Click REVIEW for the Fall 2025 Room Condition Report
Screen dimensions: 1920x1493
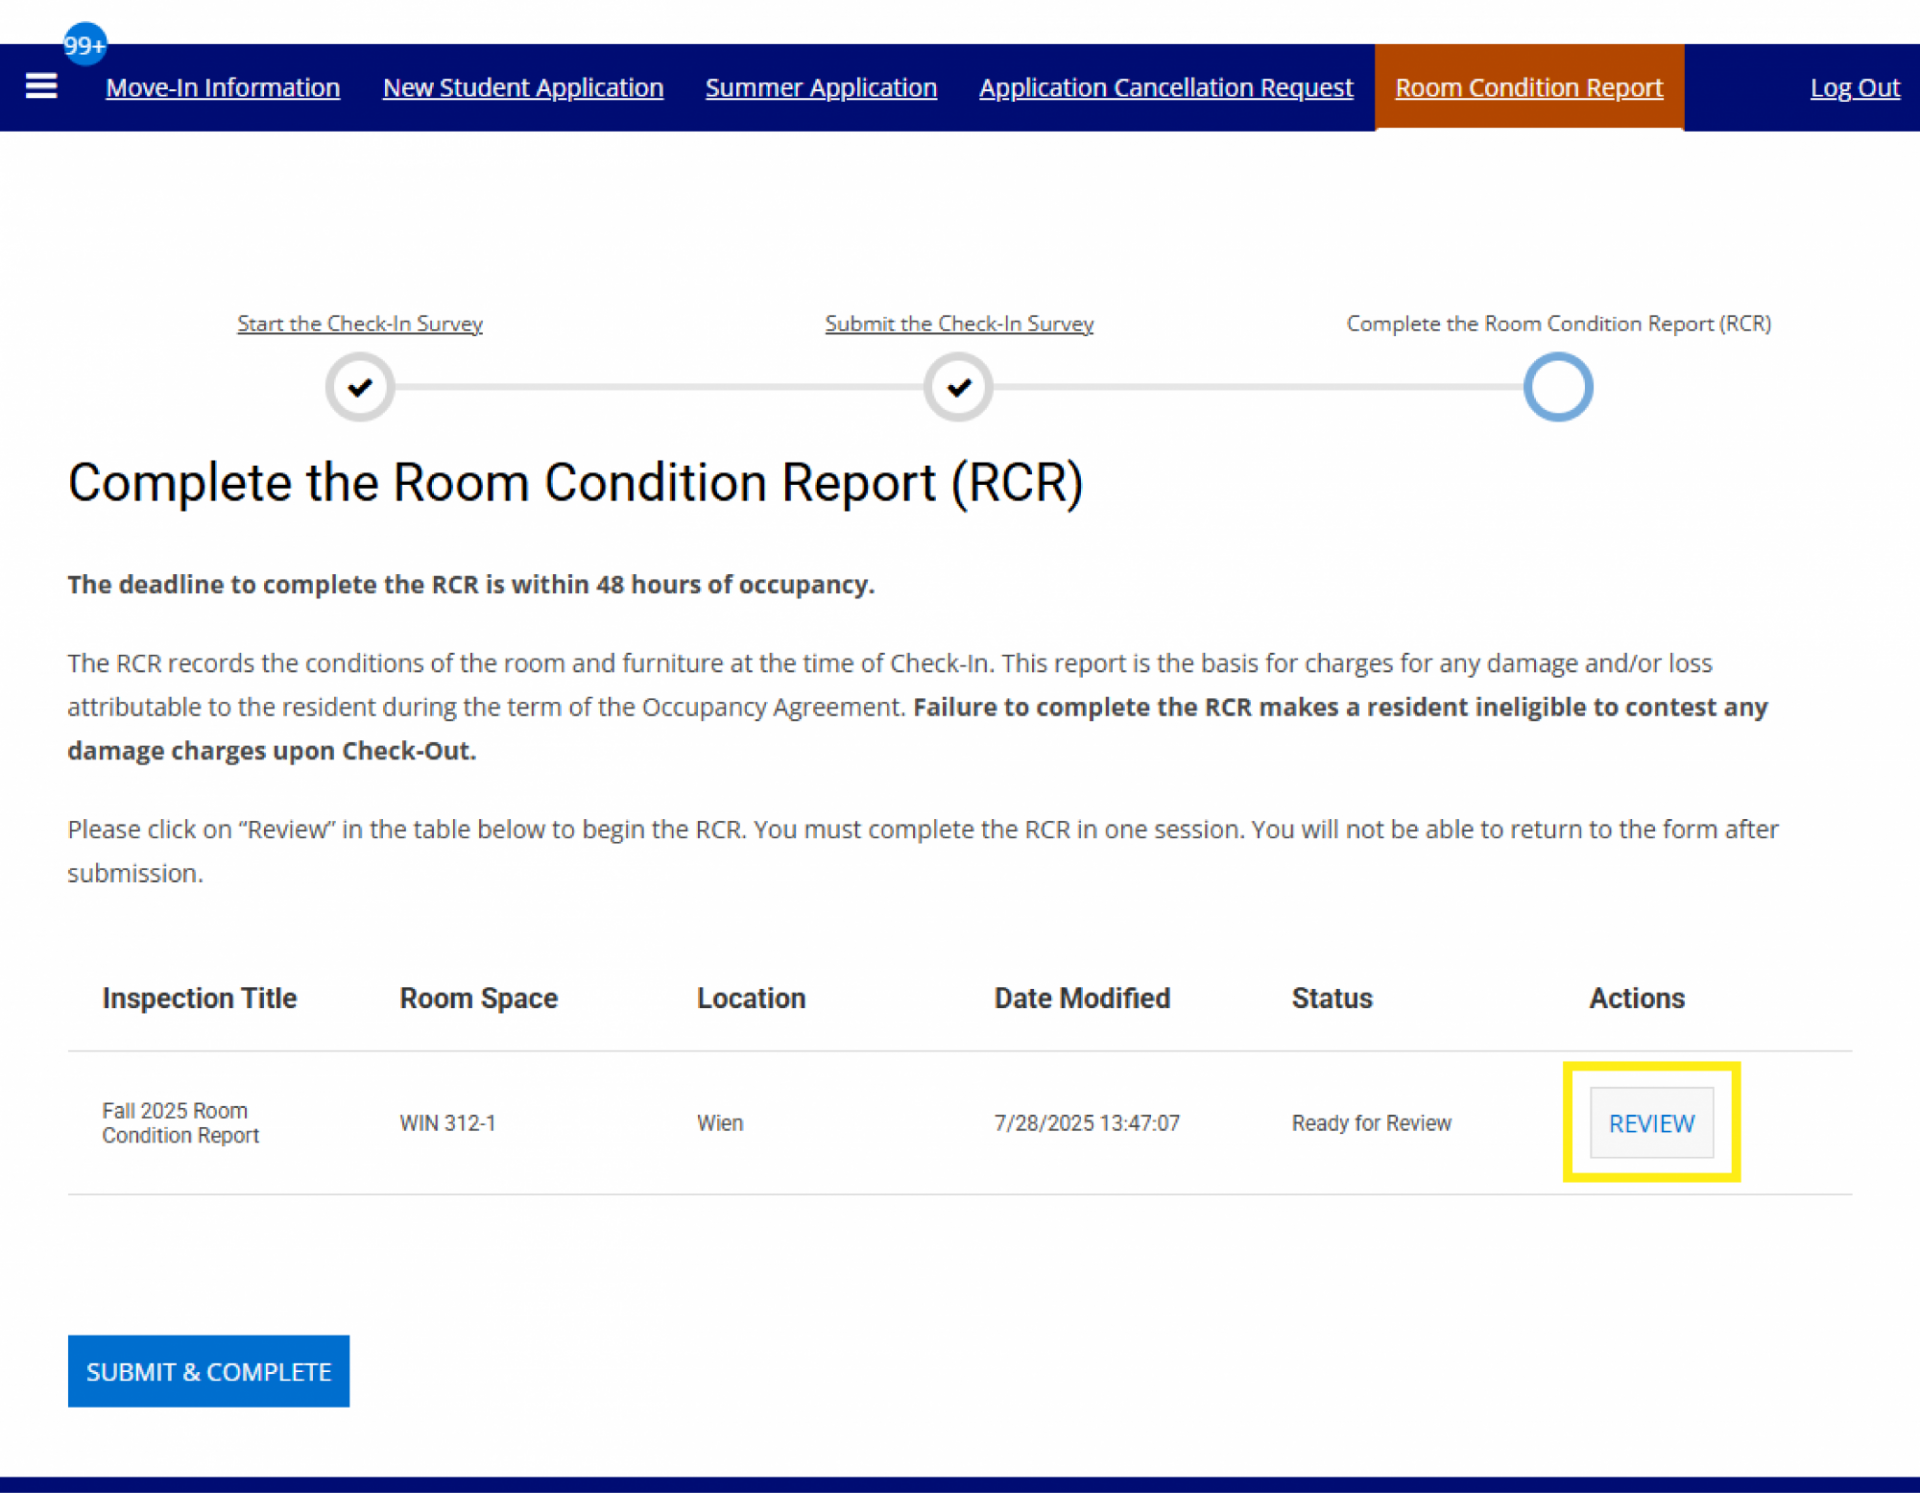[x=1650, y=1122]
